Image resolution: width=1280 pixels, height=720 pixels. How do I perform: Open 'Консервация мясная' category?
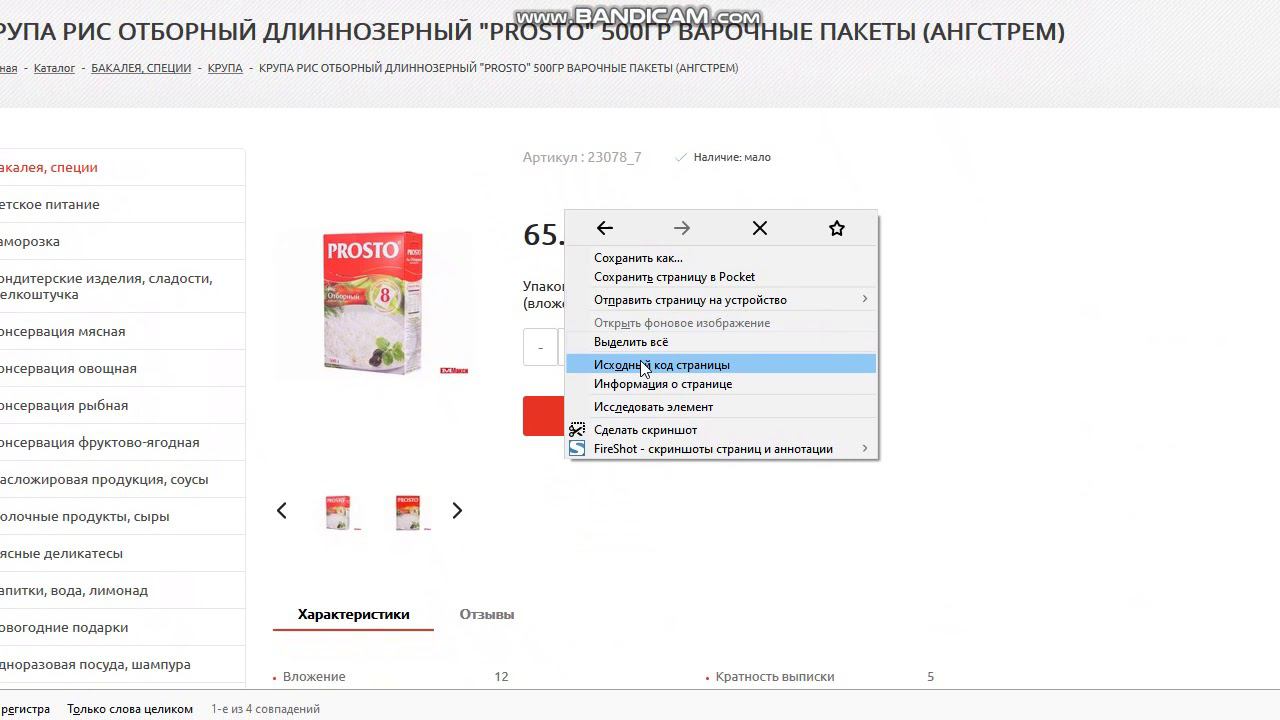tap(122, 331)
